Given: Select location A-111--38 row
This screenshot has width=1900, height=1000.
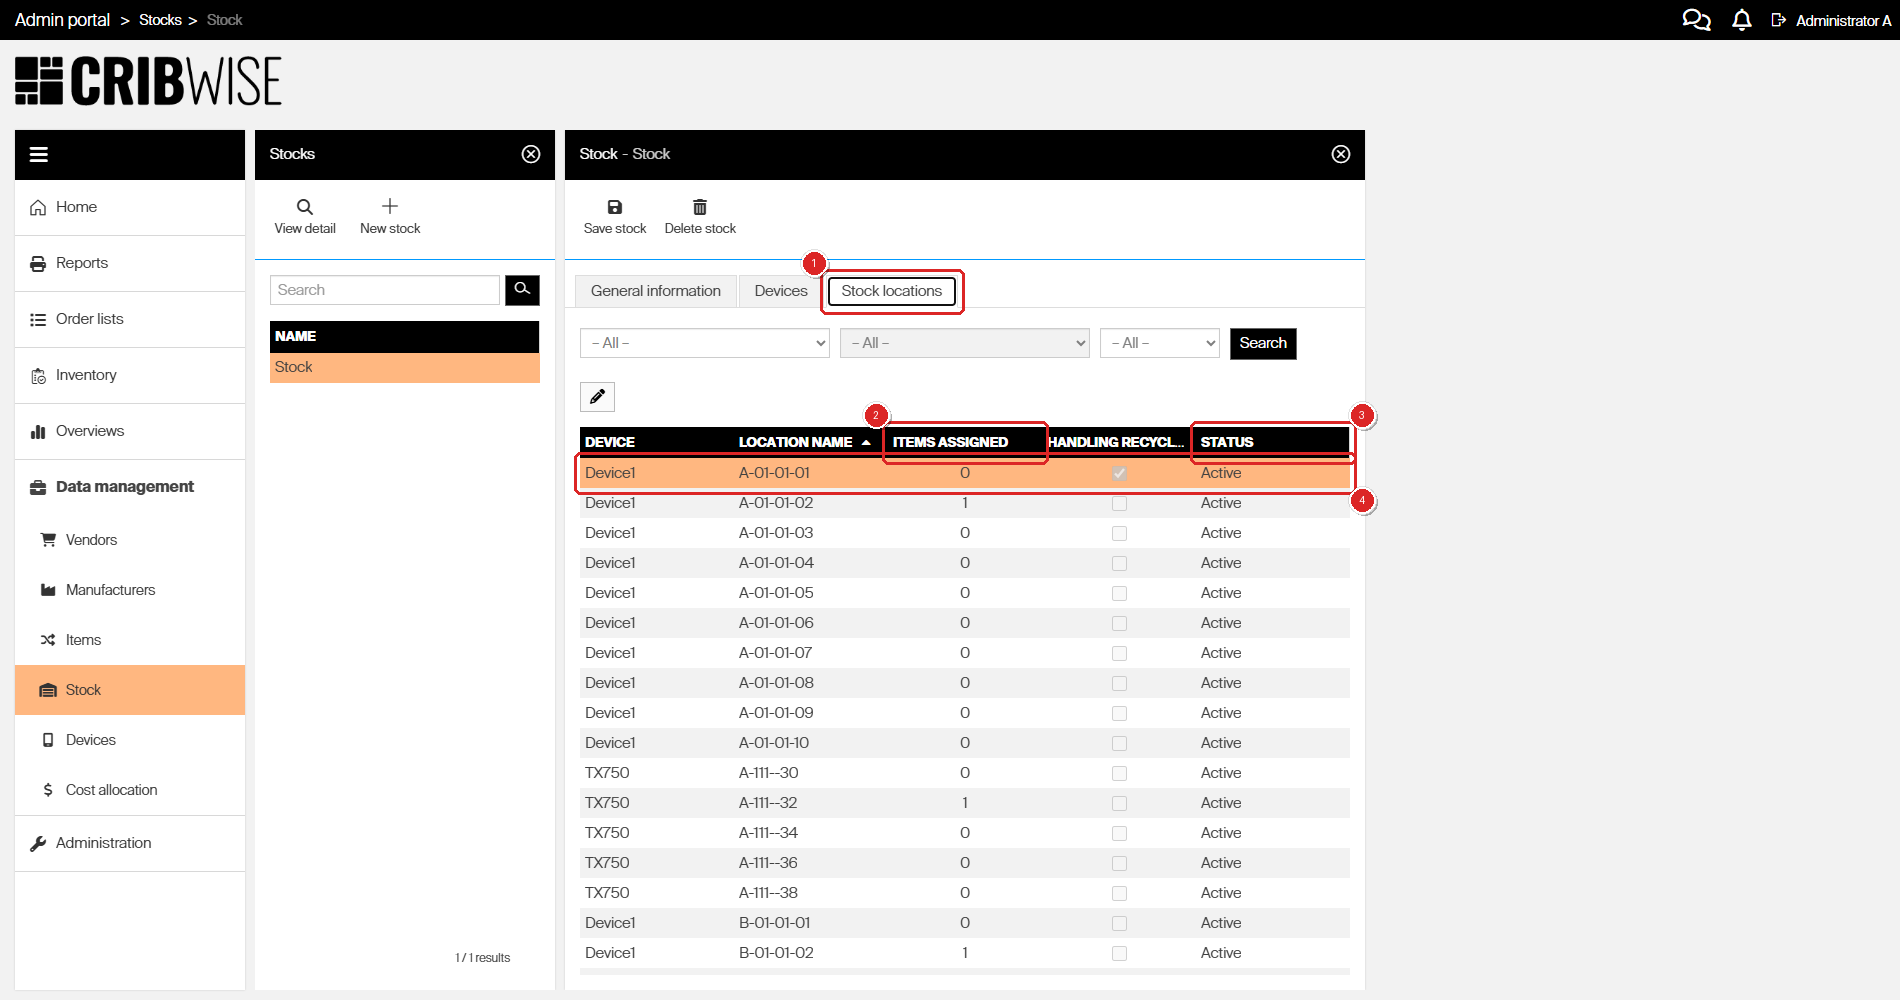Looking at the screenshot, I should point(965,893).
